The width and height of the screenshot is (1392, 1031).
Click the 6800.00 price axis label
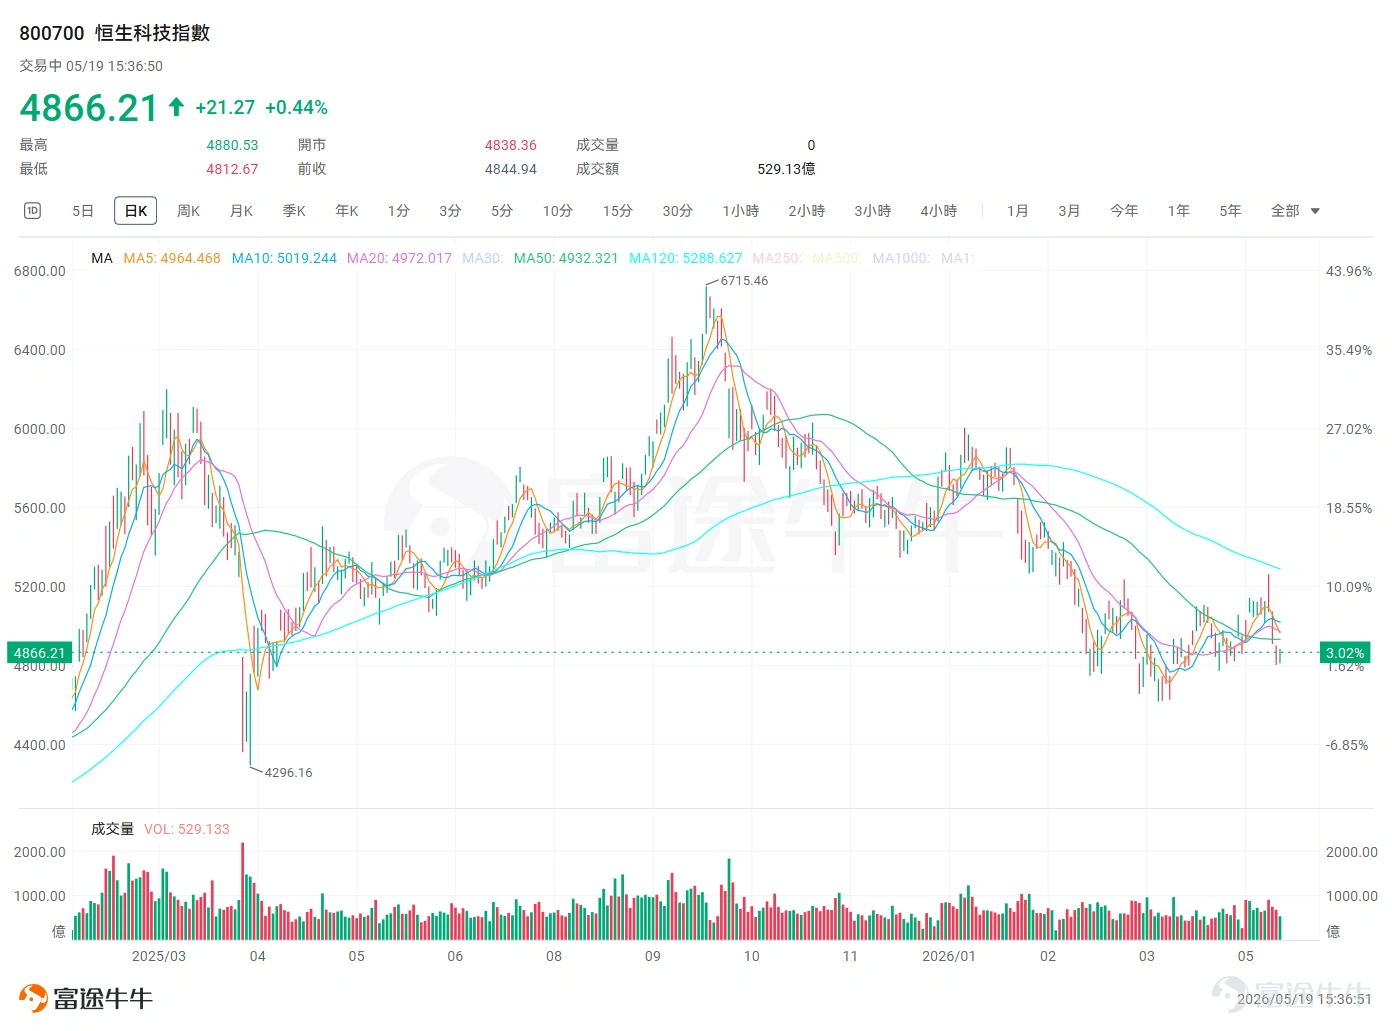pos(40,271)
